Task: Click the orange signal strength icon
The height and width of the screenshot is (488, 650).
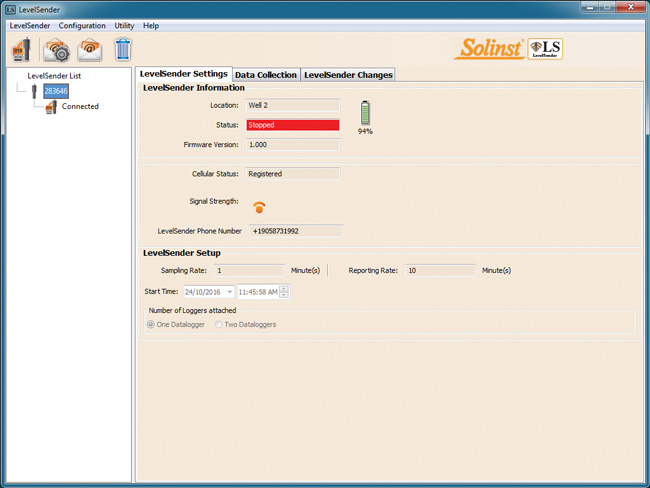Action: 259,206
